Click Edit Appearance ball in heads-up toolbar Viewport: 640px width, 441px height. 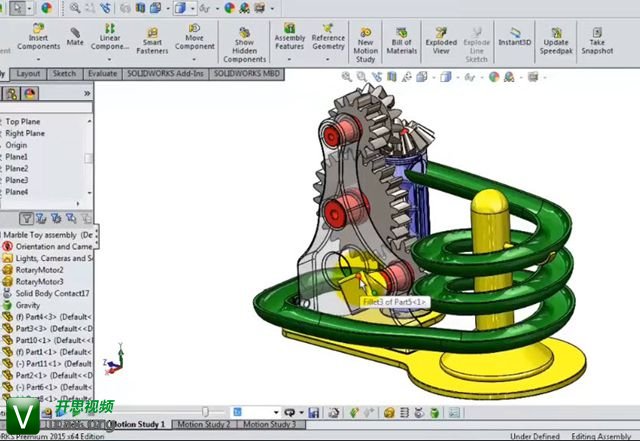pyautogui.click(x=494, y=77)
